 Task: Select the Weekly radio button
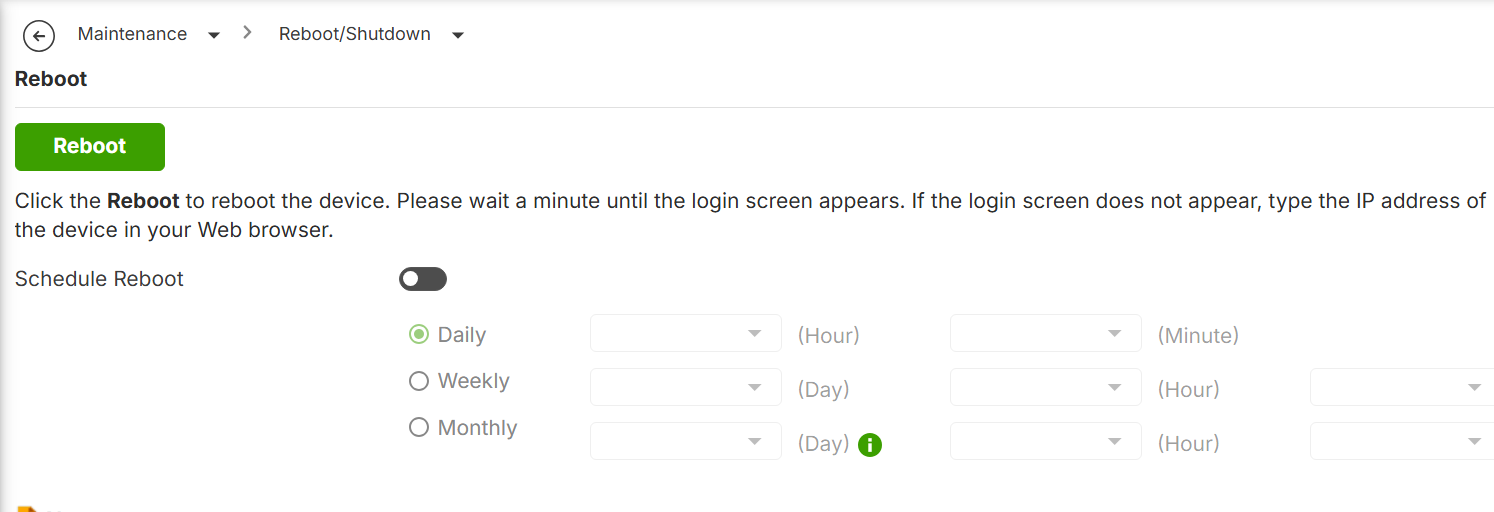(419, 381)
